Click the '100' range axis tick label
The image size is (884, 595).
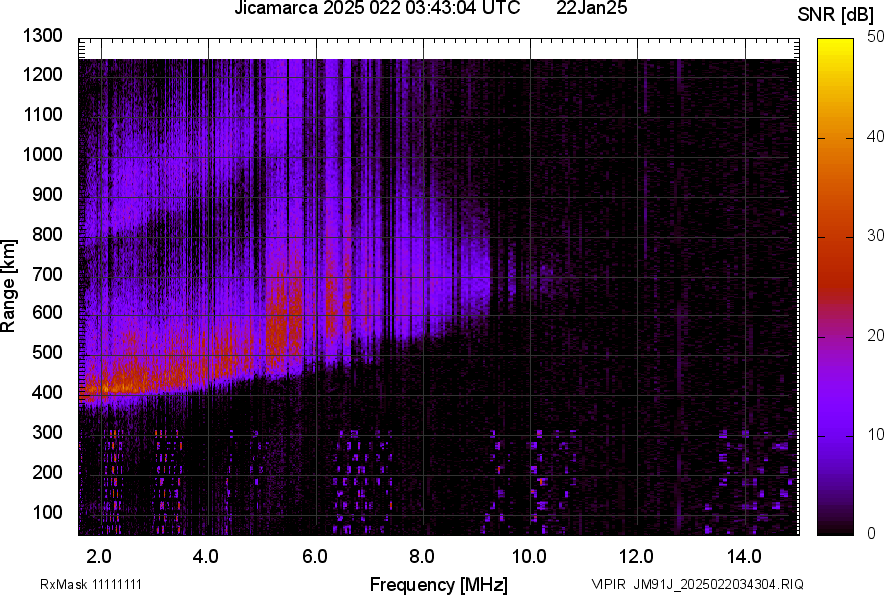coord(45,512)
